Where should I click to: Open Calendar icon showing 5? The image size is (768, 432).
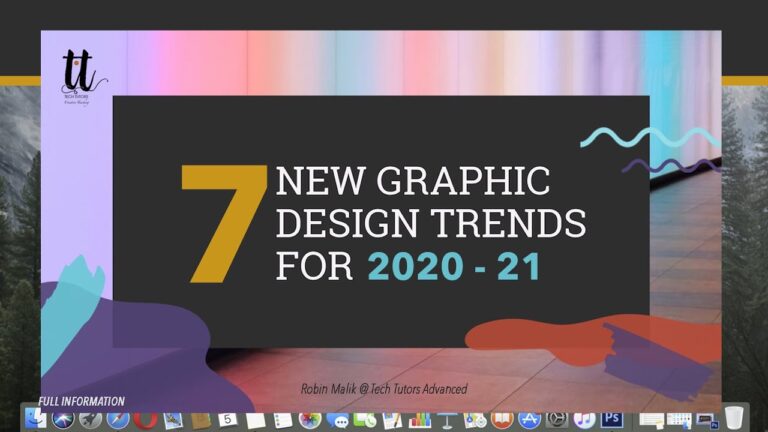click(228, 419)
